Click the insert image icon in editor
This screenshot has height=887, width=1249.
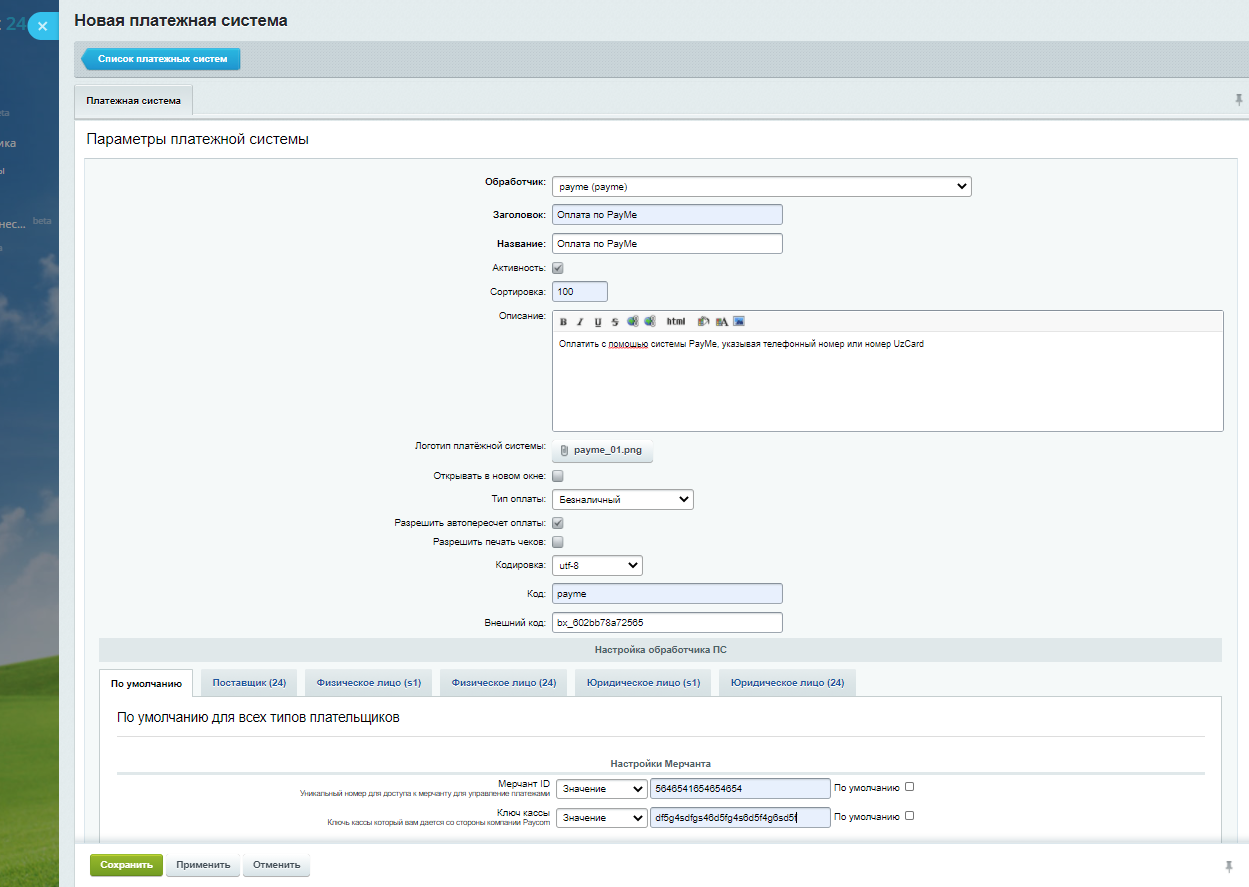739,321
